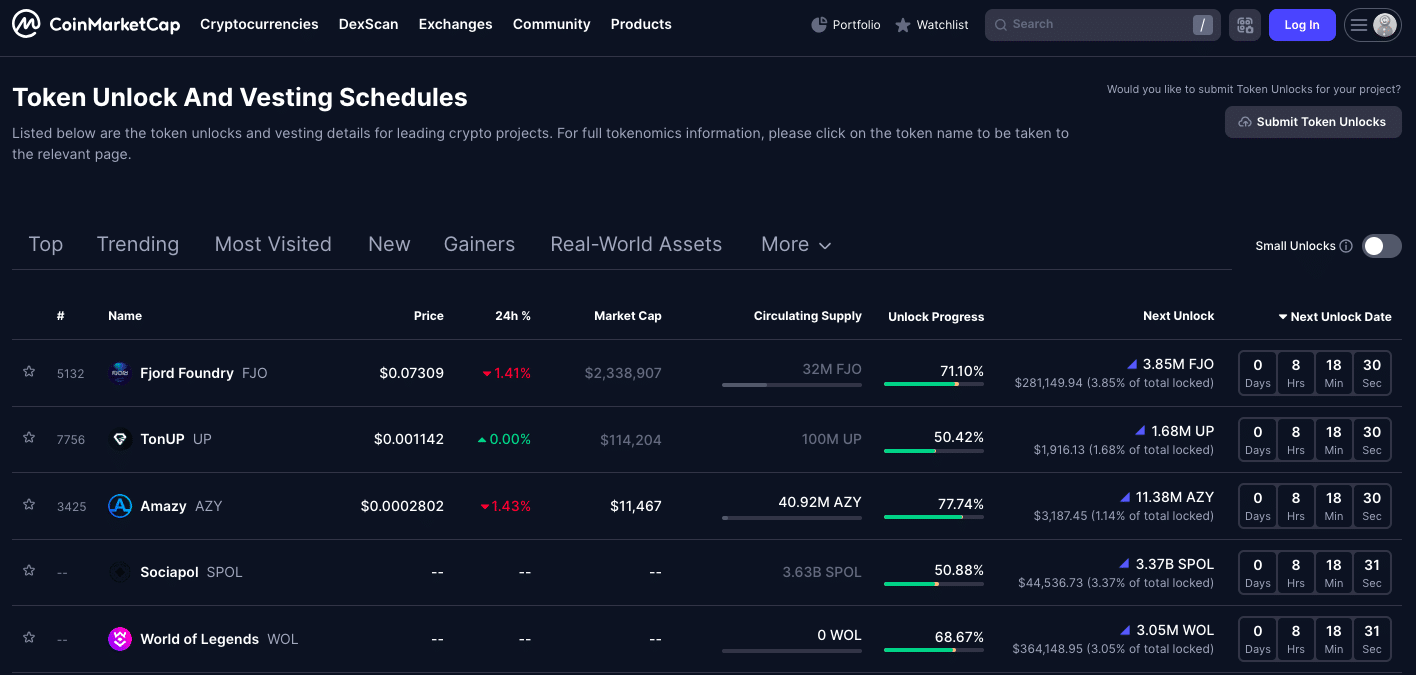Toggle the Small Unlocks switch
Screen dimensions: 1416x675
(1381, 246)
